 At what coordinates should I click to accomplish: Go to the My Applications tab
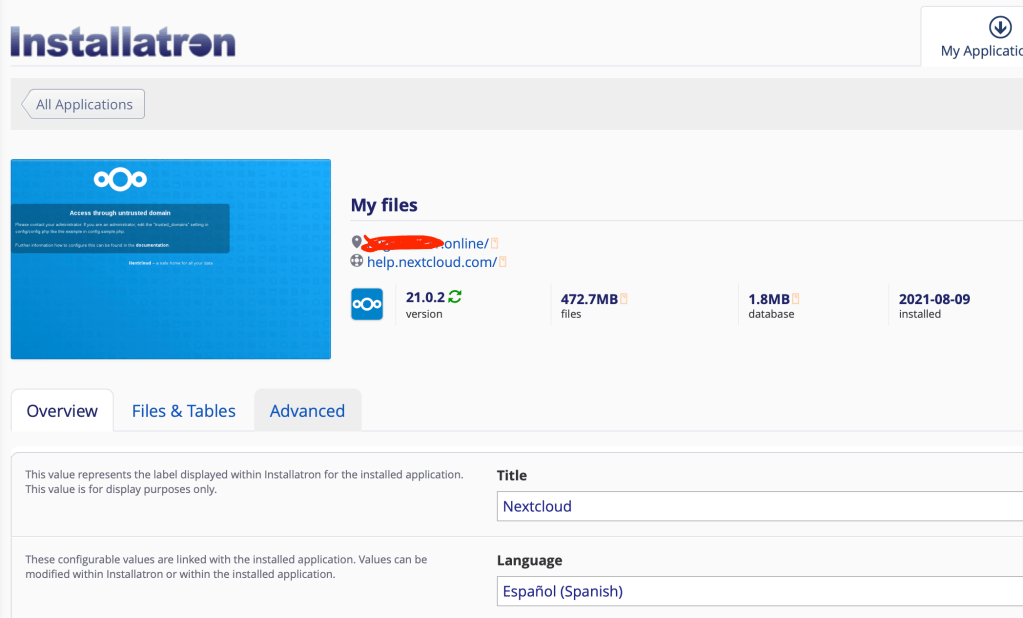[x=980, y=50]
